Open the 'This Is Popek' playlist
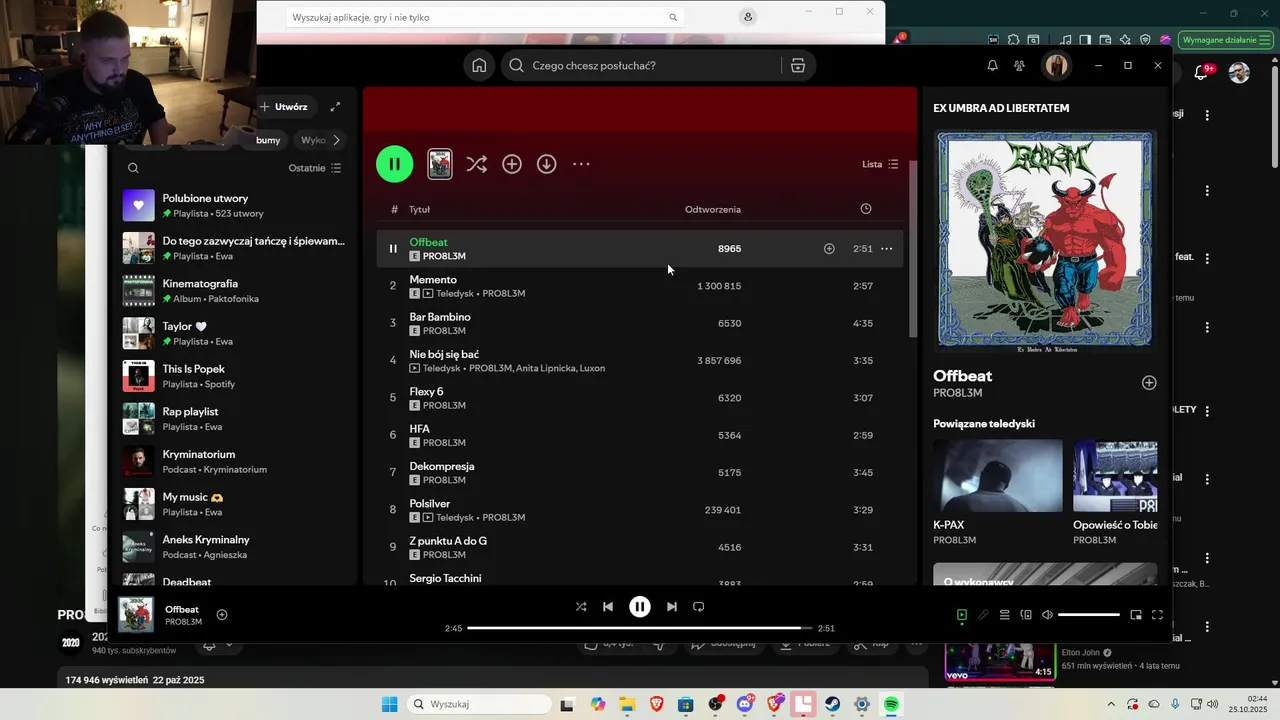Viewport: 1280px width, 720px height. (232, 376)
